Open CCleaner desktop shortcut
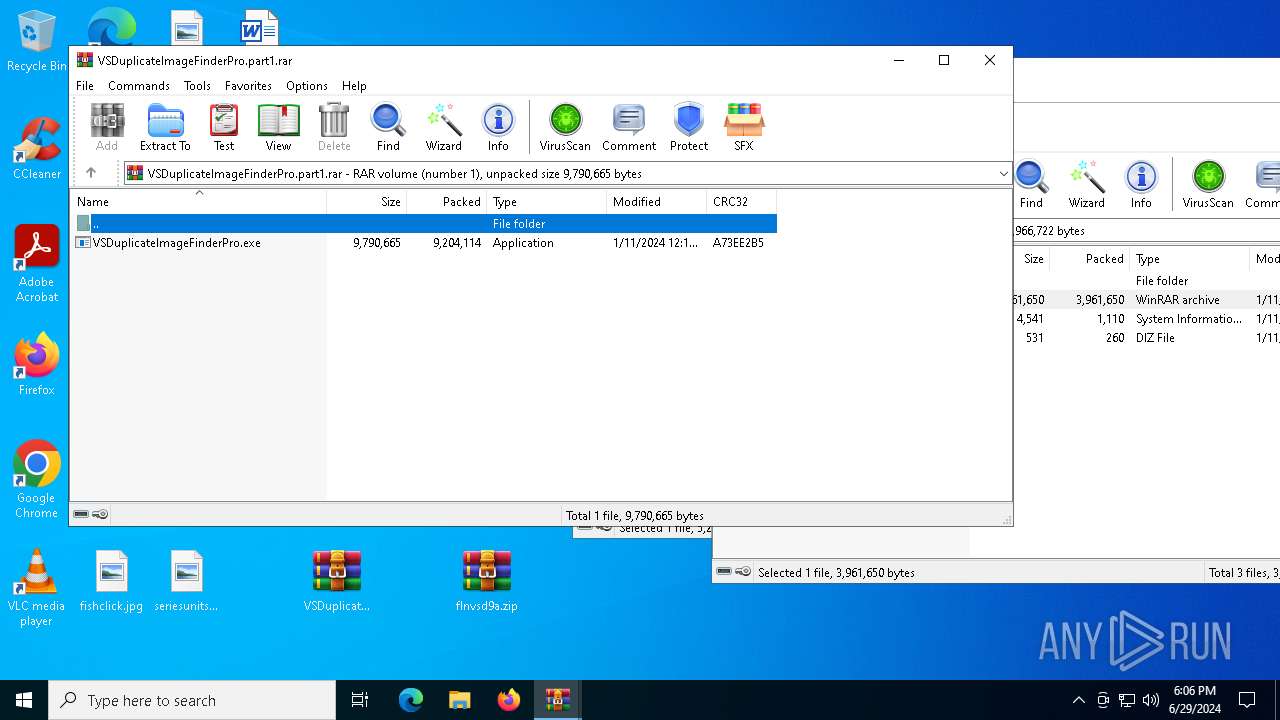 36,149
